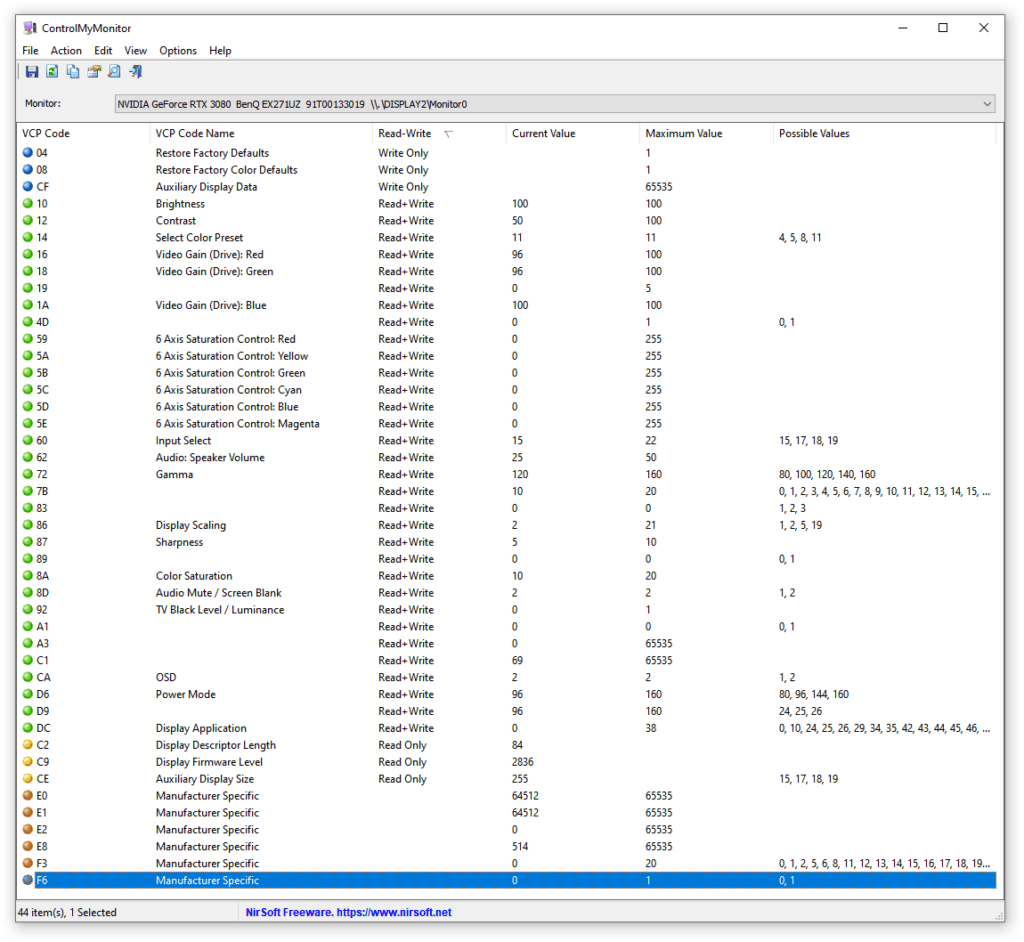Click the Save toolbar icon
Screen dimensions: 1024x942
click(x=31, y=72)
